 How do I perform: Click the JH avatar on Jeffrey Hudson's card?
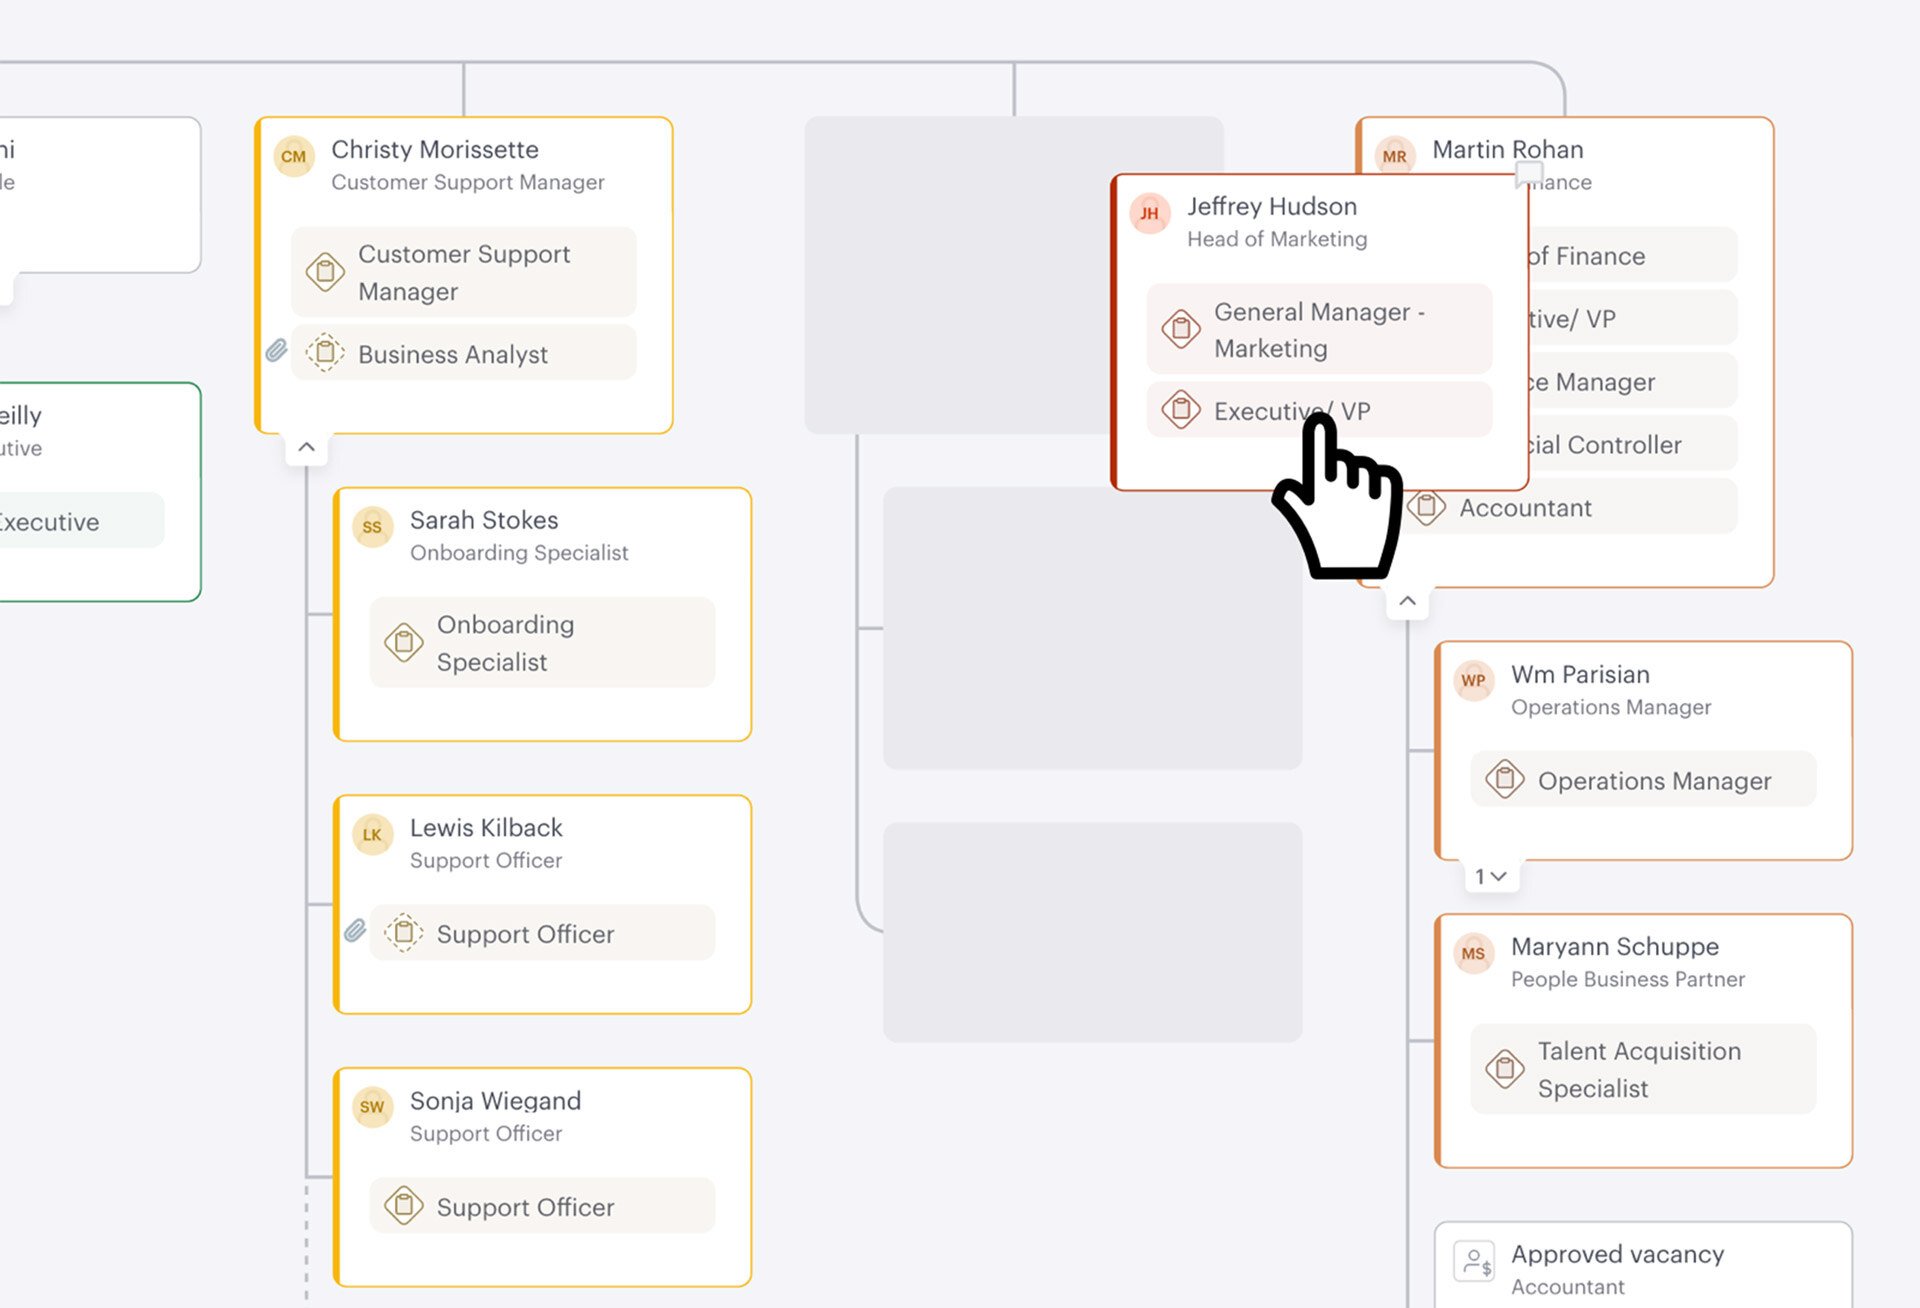1149,213
